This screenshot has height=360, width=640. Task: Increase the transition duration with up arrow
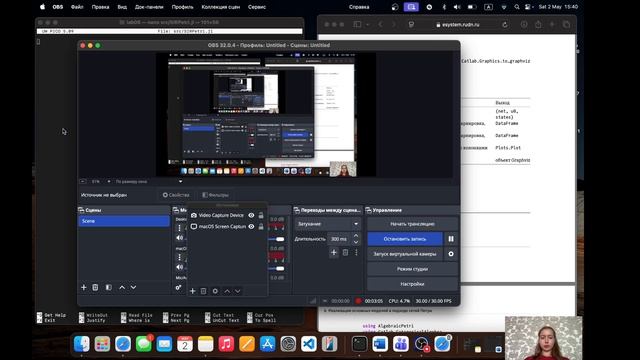click(x=356, y=236)
